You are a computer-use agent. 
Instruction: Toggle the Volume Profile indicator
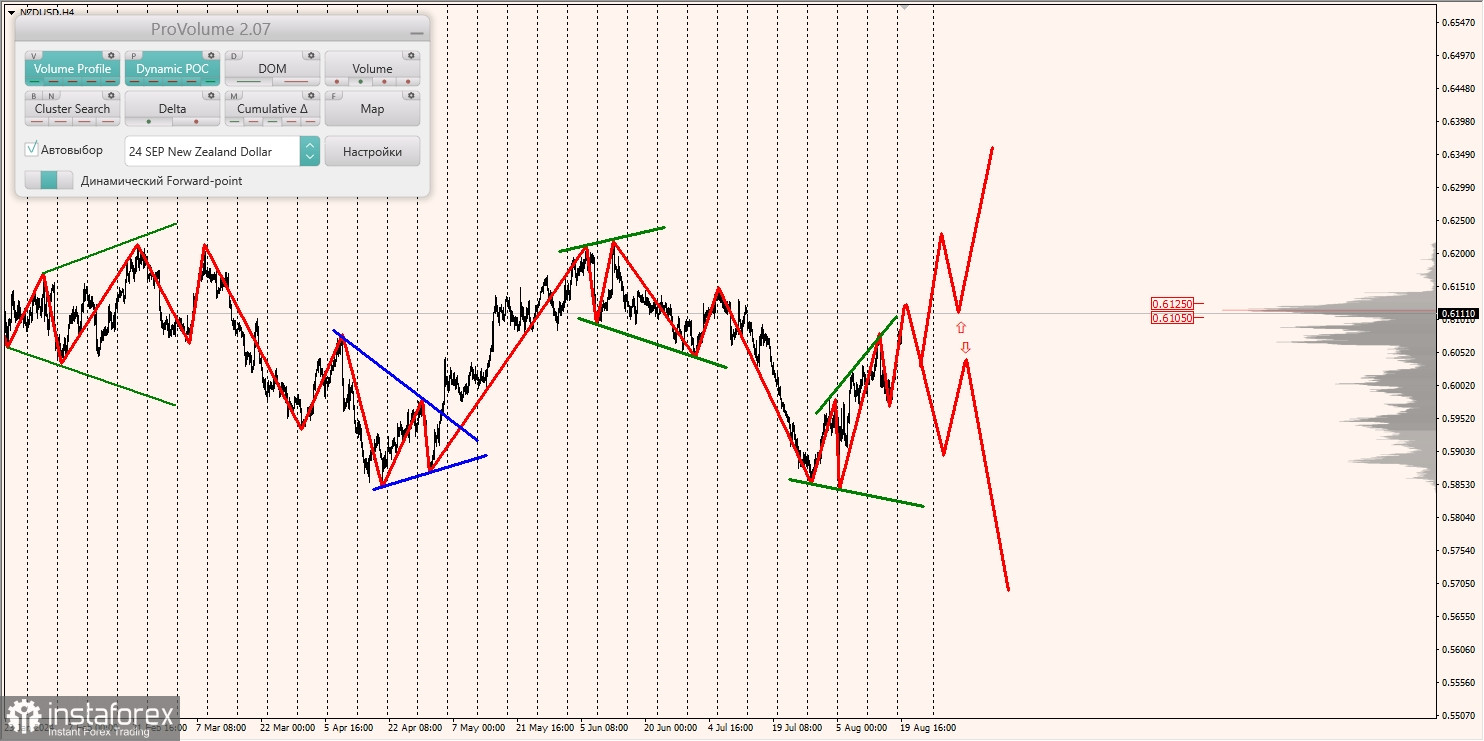pos(72,68)
